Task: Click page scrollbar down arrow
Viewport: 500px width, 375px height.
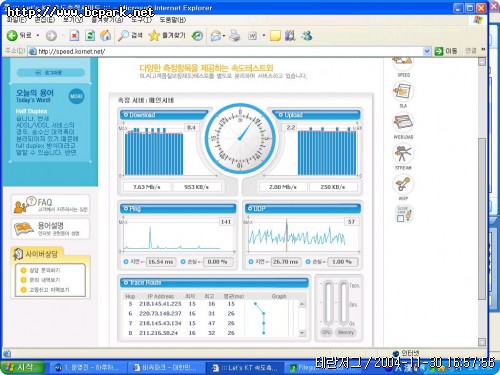Action: 482,342
